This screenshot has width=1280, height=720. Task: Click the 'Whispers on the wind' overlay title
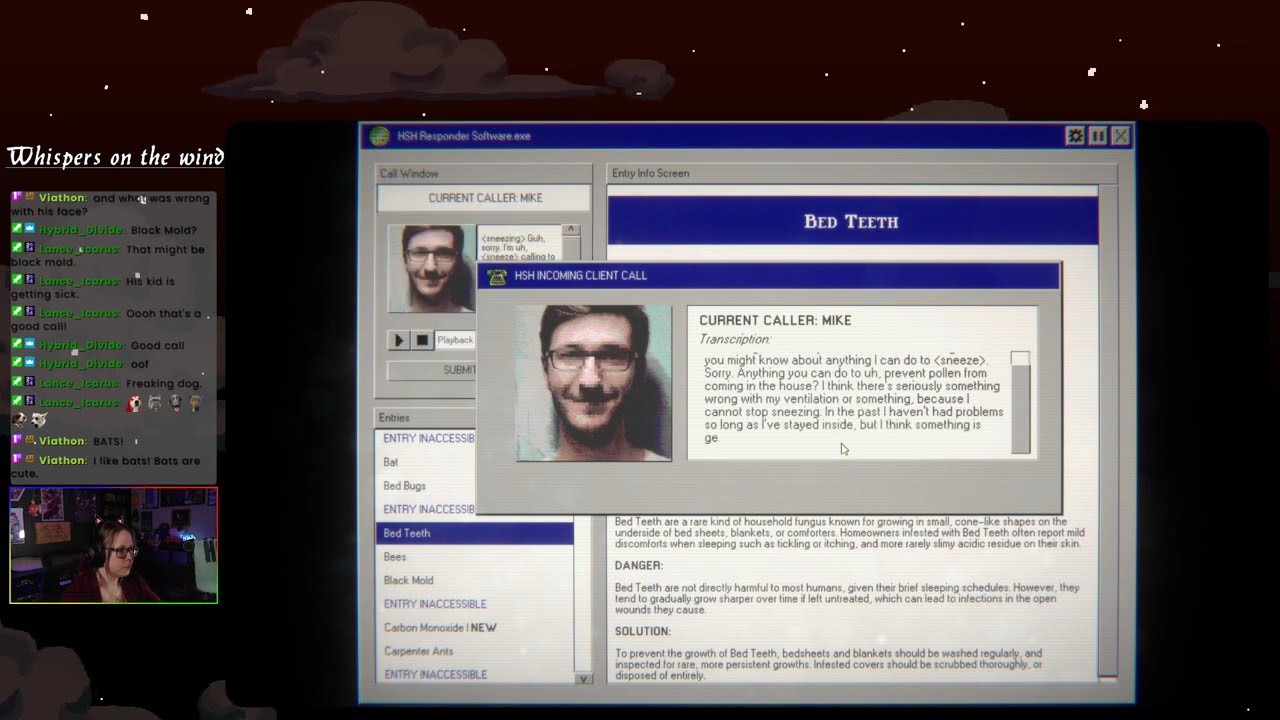click(x=116, y=157)
